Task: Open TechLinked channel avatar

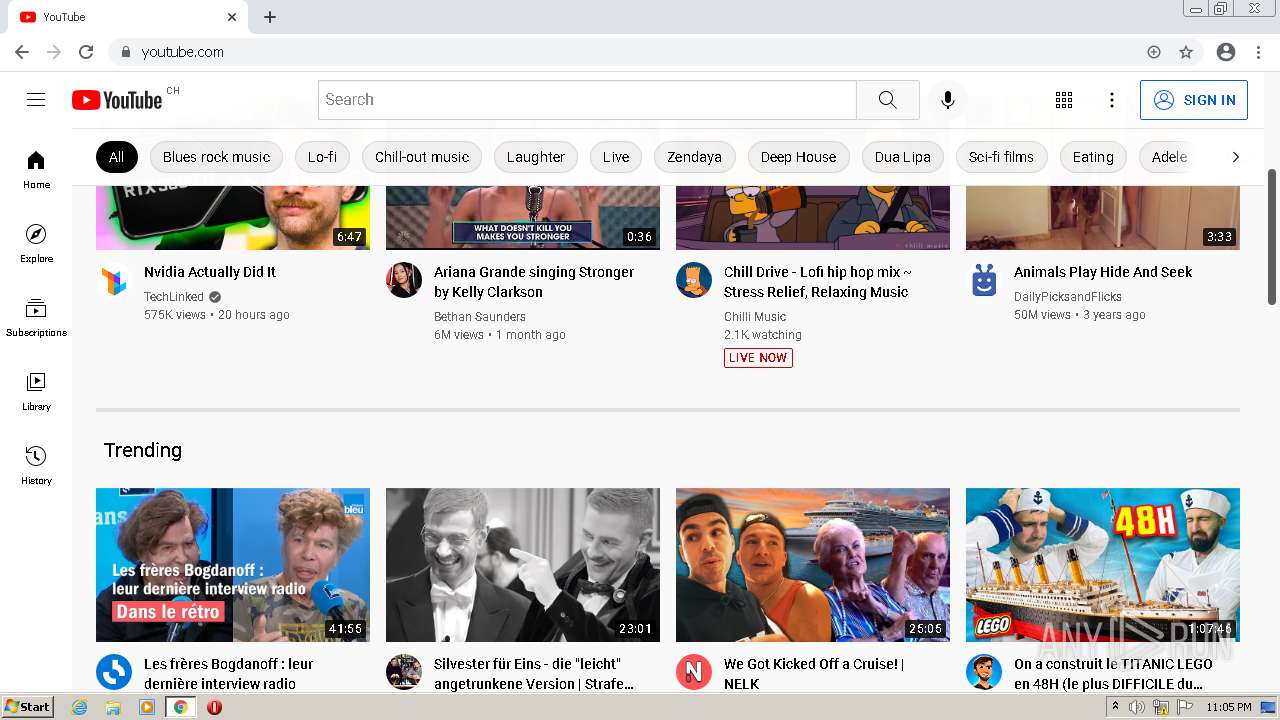Action: [114, 281]
